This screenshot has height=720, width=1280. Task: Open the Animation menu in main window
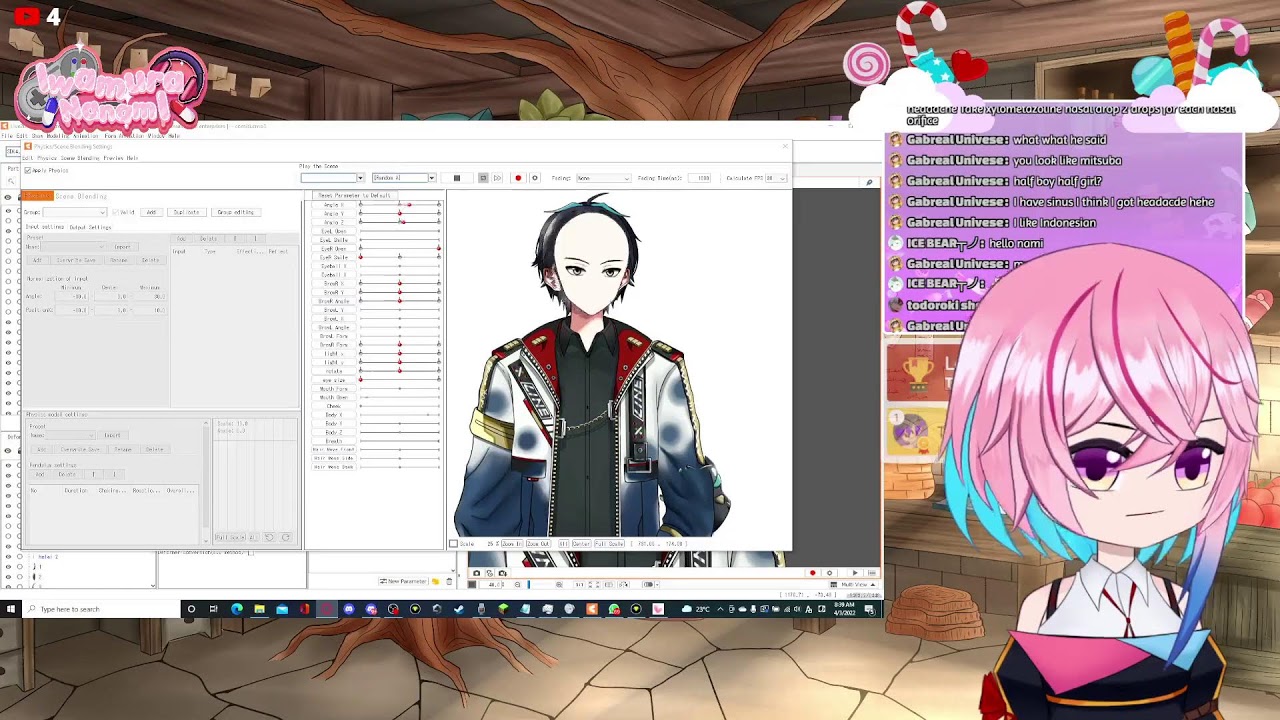click(x=85, y=136)
